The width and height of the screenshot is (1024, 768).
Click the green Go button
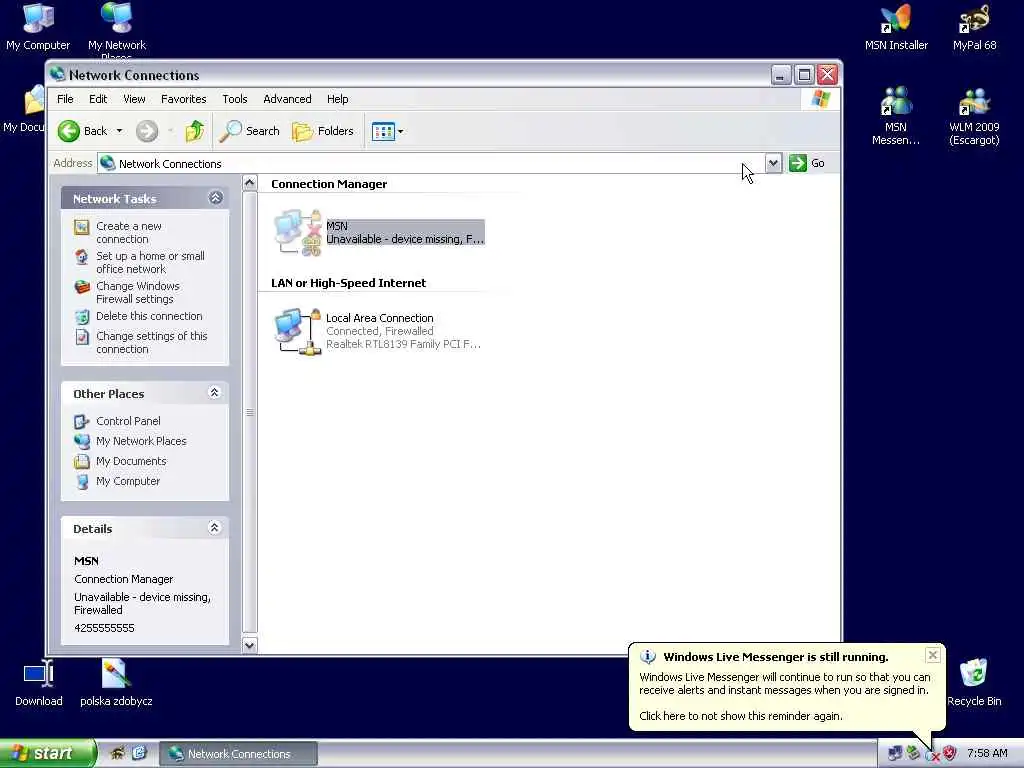[807, 163]
